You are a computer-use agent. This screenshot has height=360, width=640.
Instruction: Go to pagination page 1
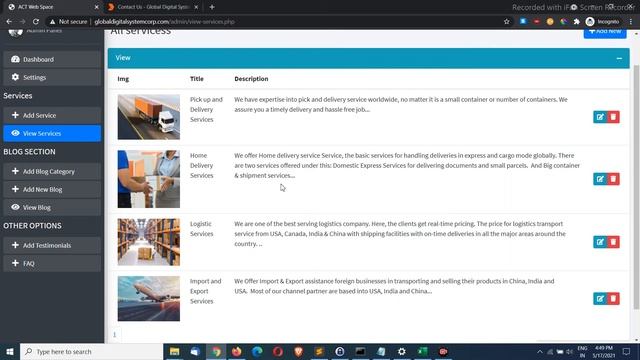[x=114, y=335]
